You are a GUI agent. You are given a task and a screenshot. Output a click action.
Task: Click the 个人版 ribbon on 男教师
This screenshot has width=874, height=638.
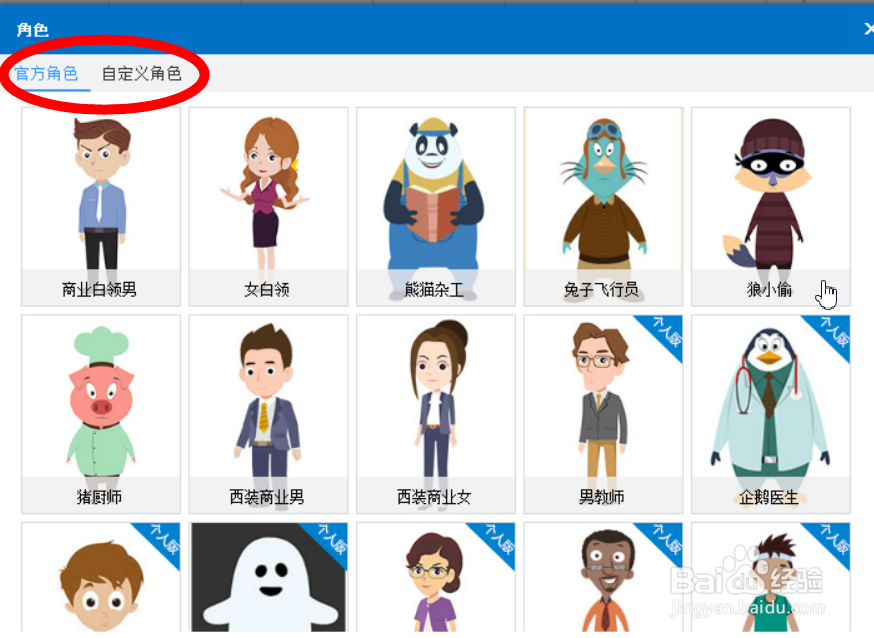(x=666, y=332)
